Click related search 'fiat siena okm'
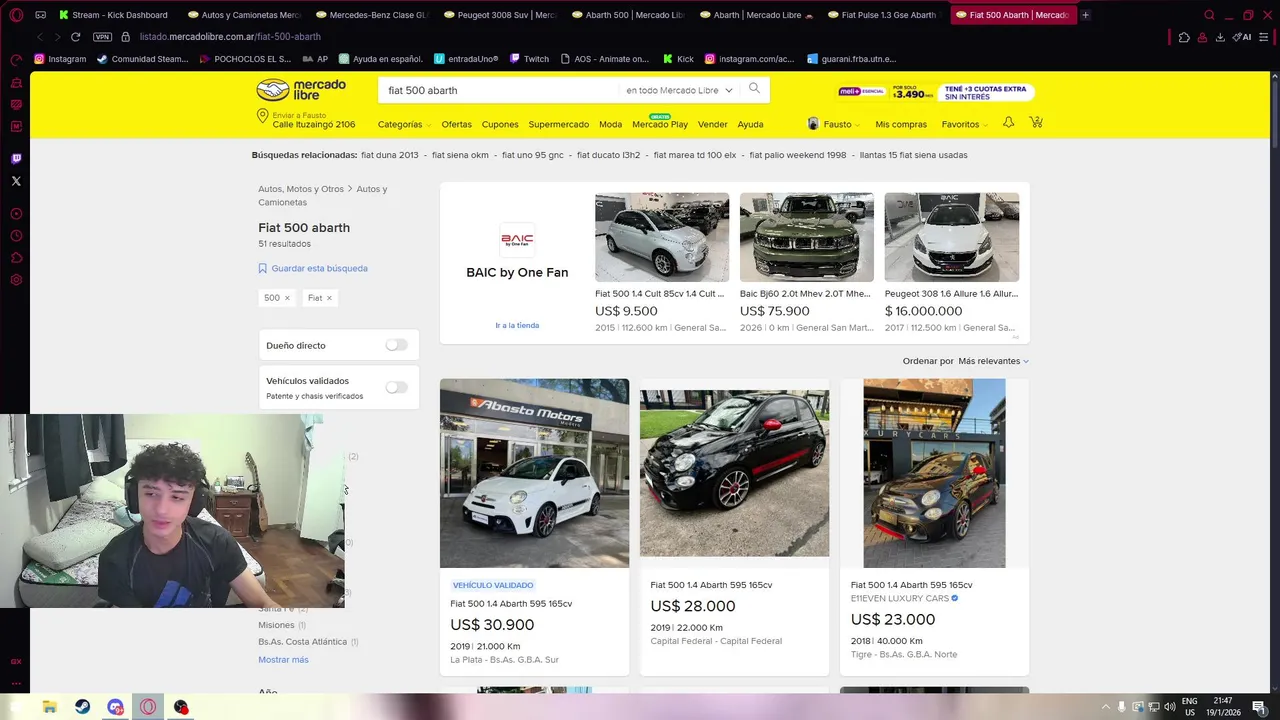This screenshot has width=1280, height=720. coord(460,155)
